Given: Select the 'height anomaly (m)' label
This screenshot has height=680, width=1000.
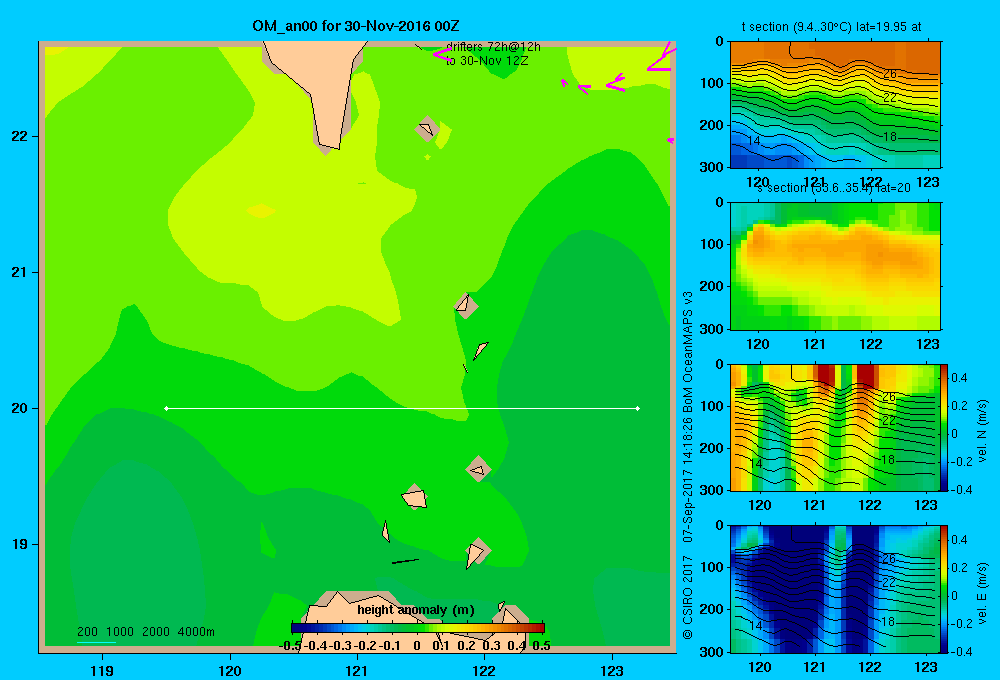Looking at the screenshot, I should point(416,610).
